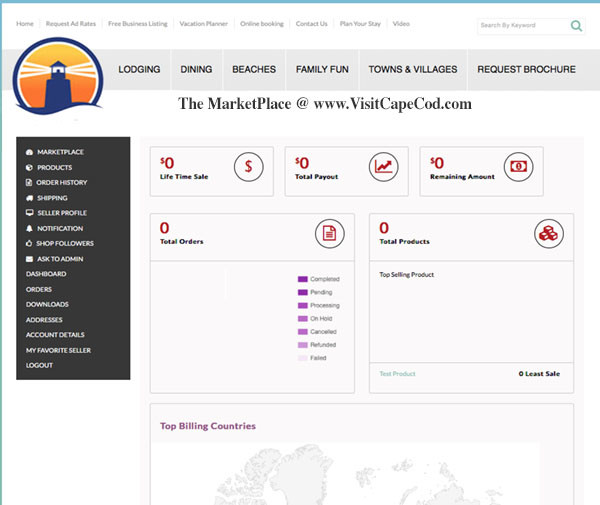Click the Total Products boxes icon
This screenshot has height=505, width=600.
(x=549, y=233)
